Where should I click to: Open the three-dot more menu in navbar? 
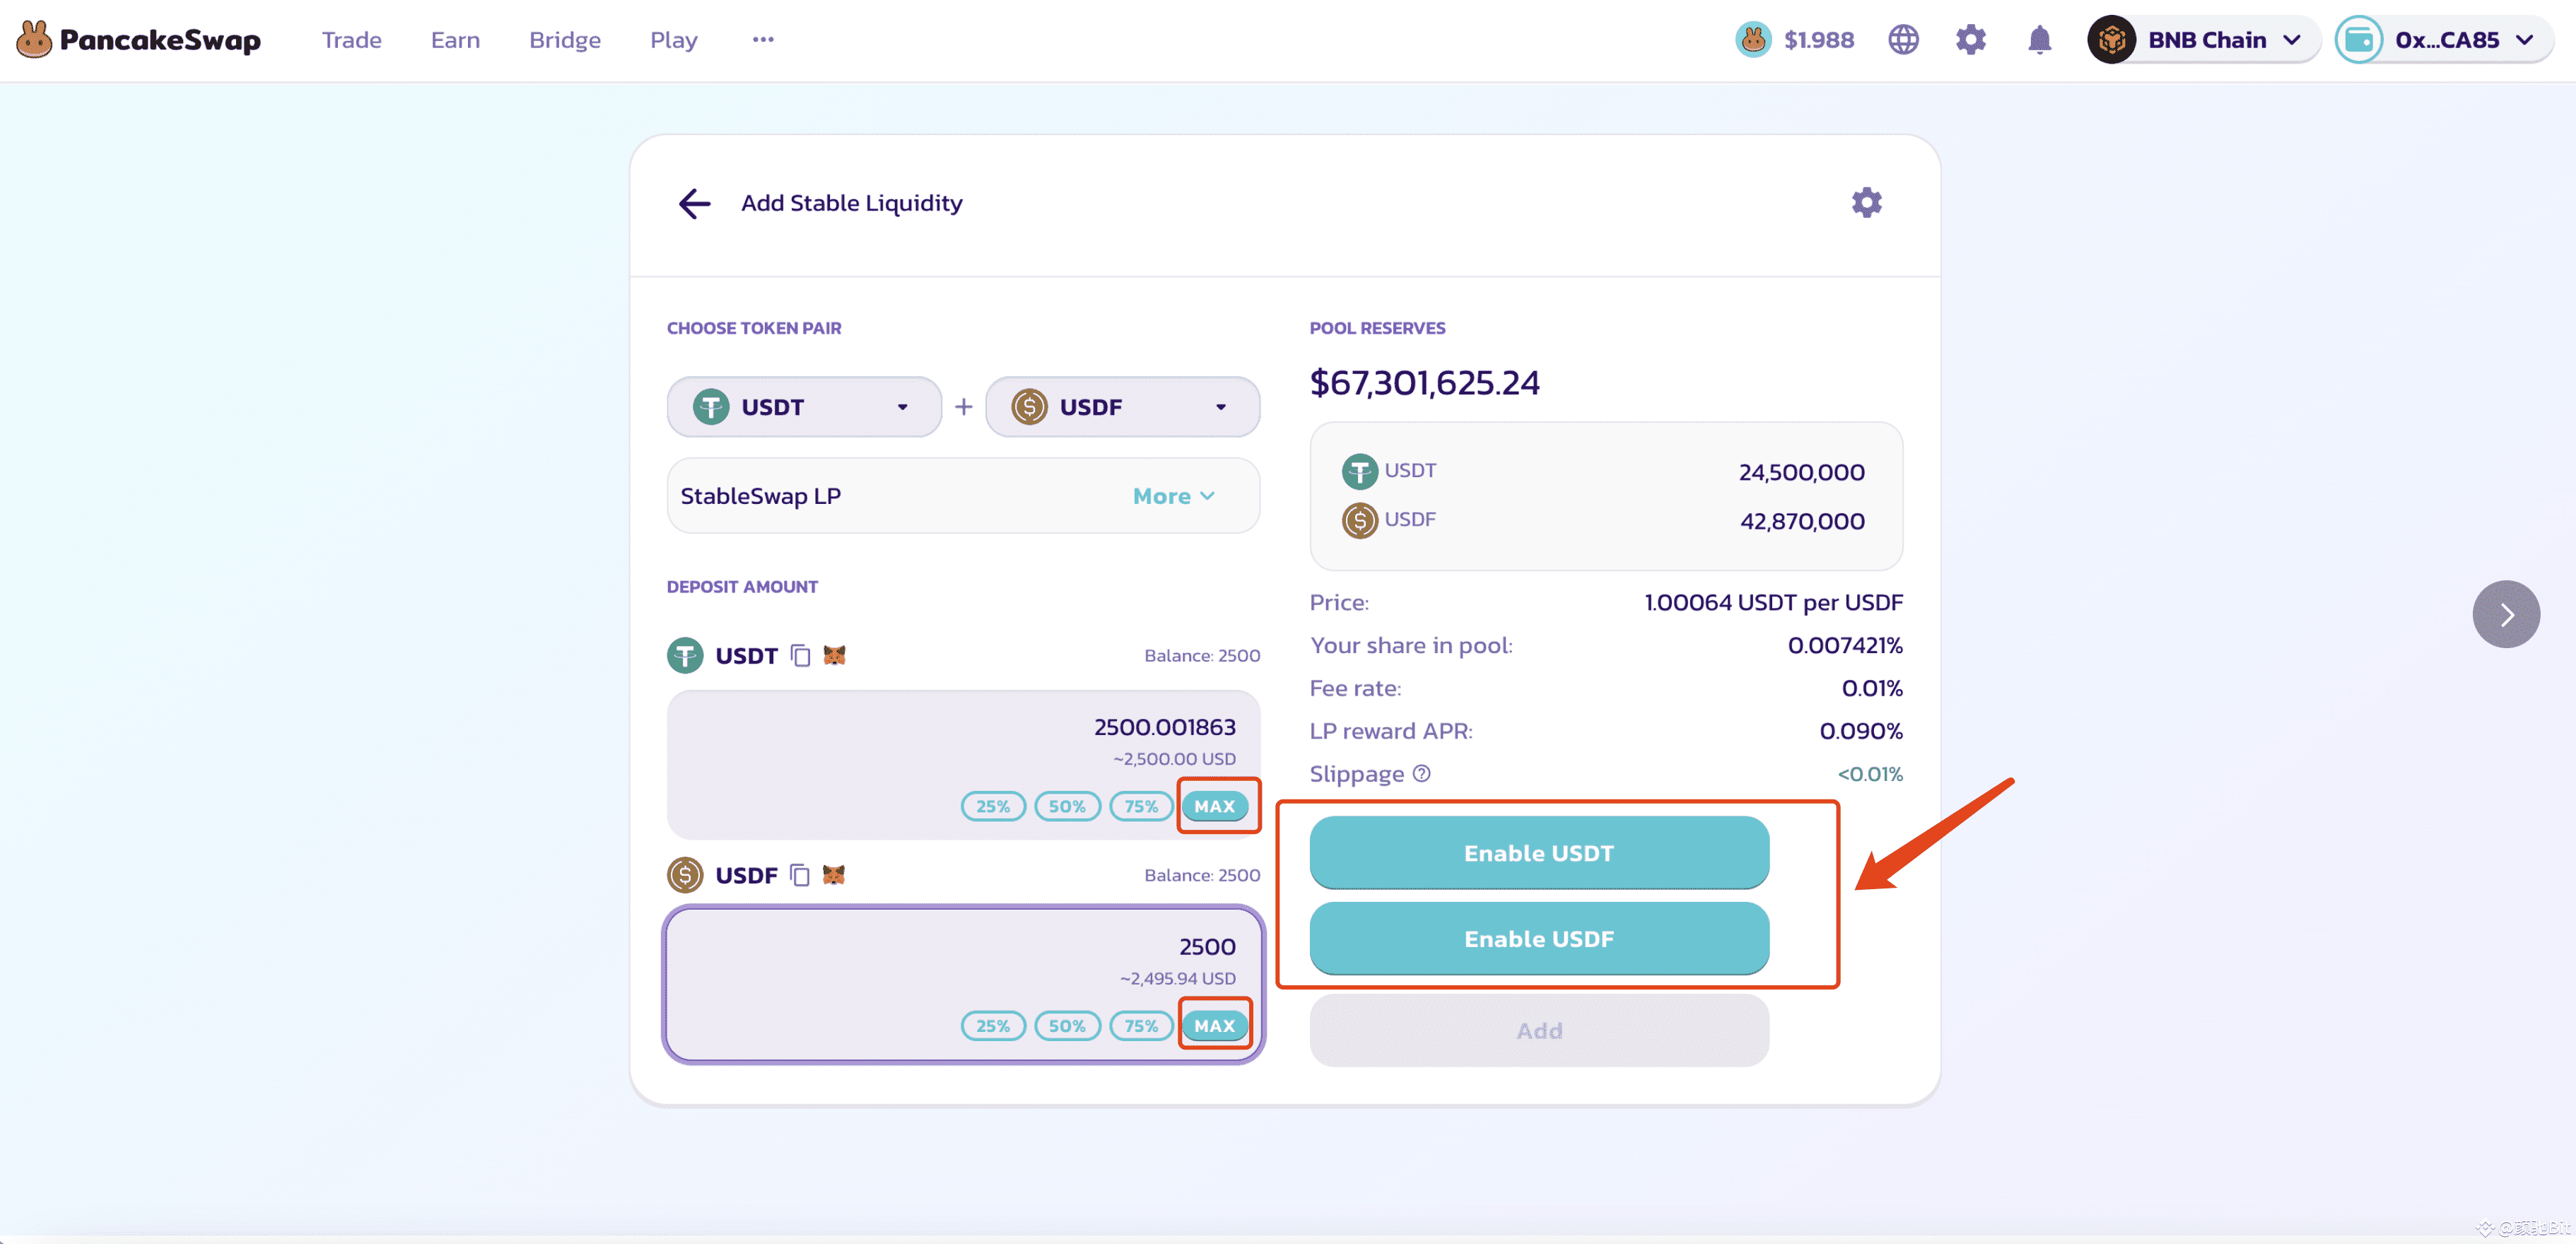(763, 40)
